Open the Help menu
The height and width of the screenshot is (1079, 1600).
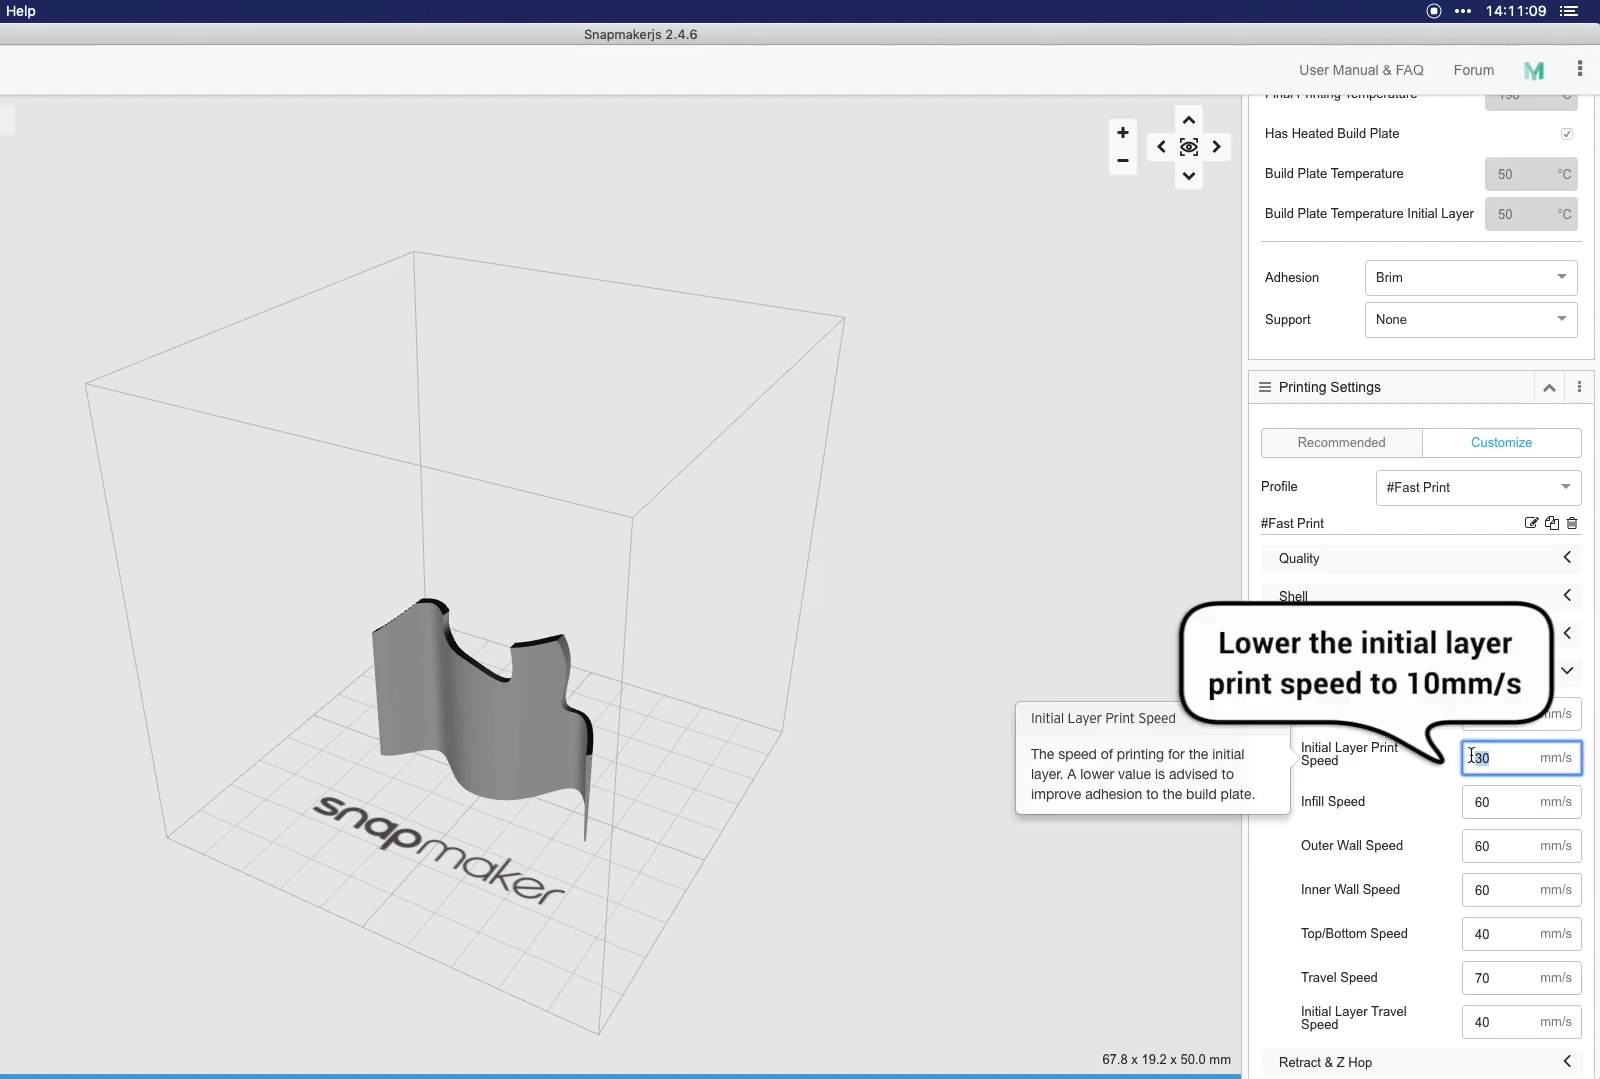pyautogui.click(x=20, y=11)
